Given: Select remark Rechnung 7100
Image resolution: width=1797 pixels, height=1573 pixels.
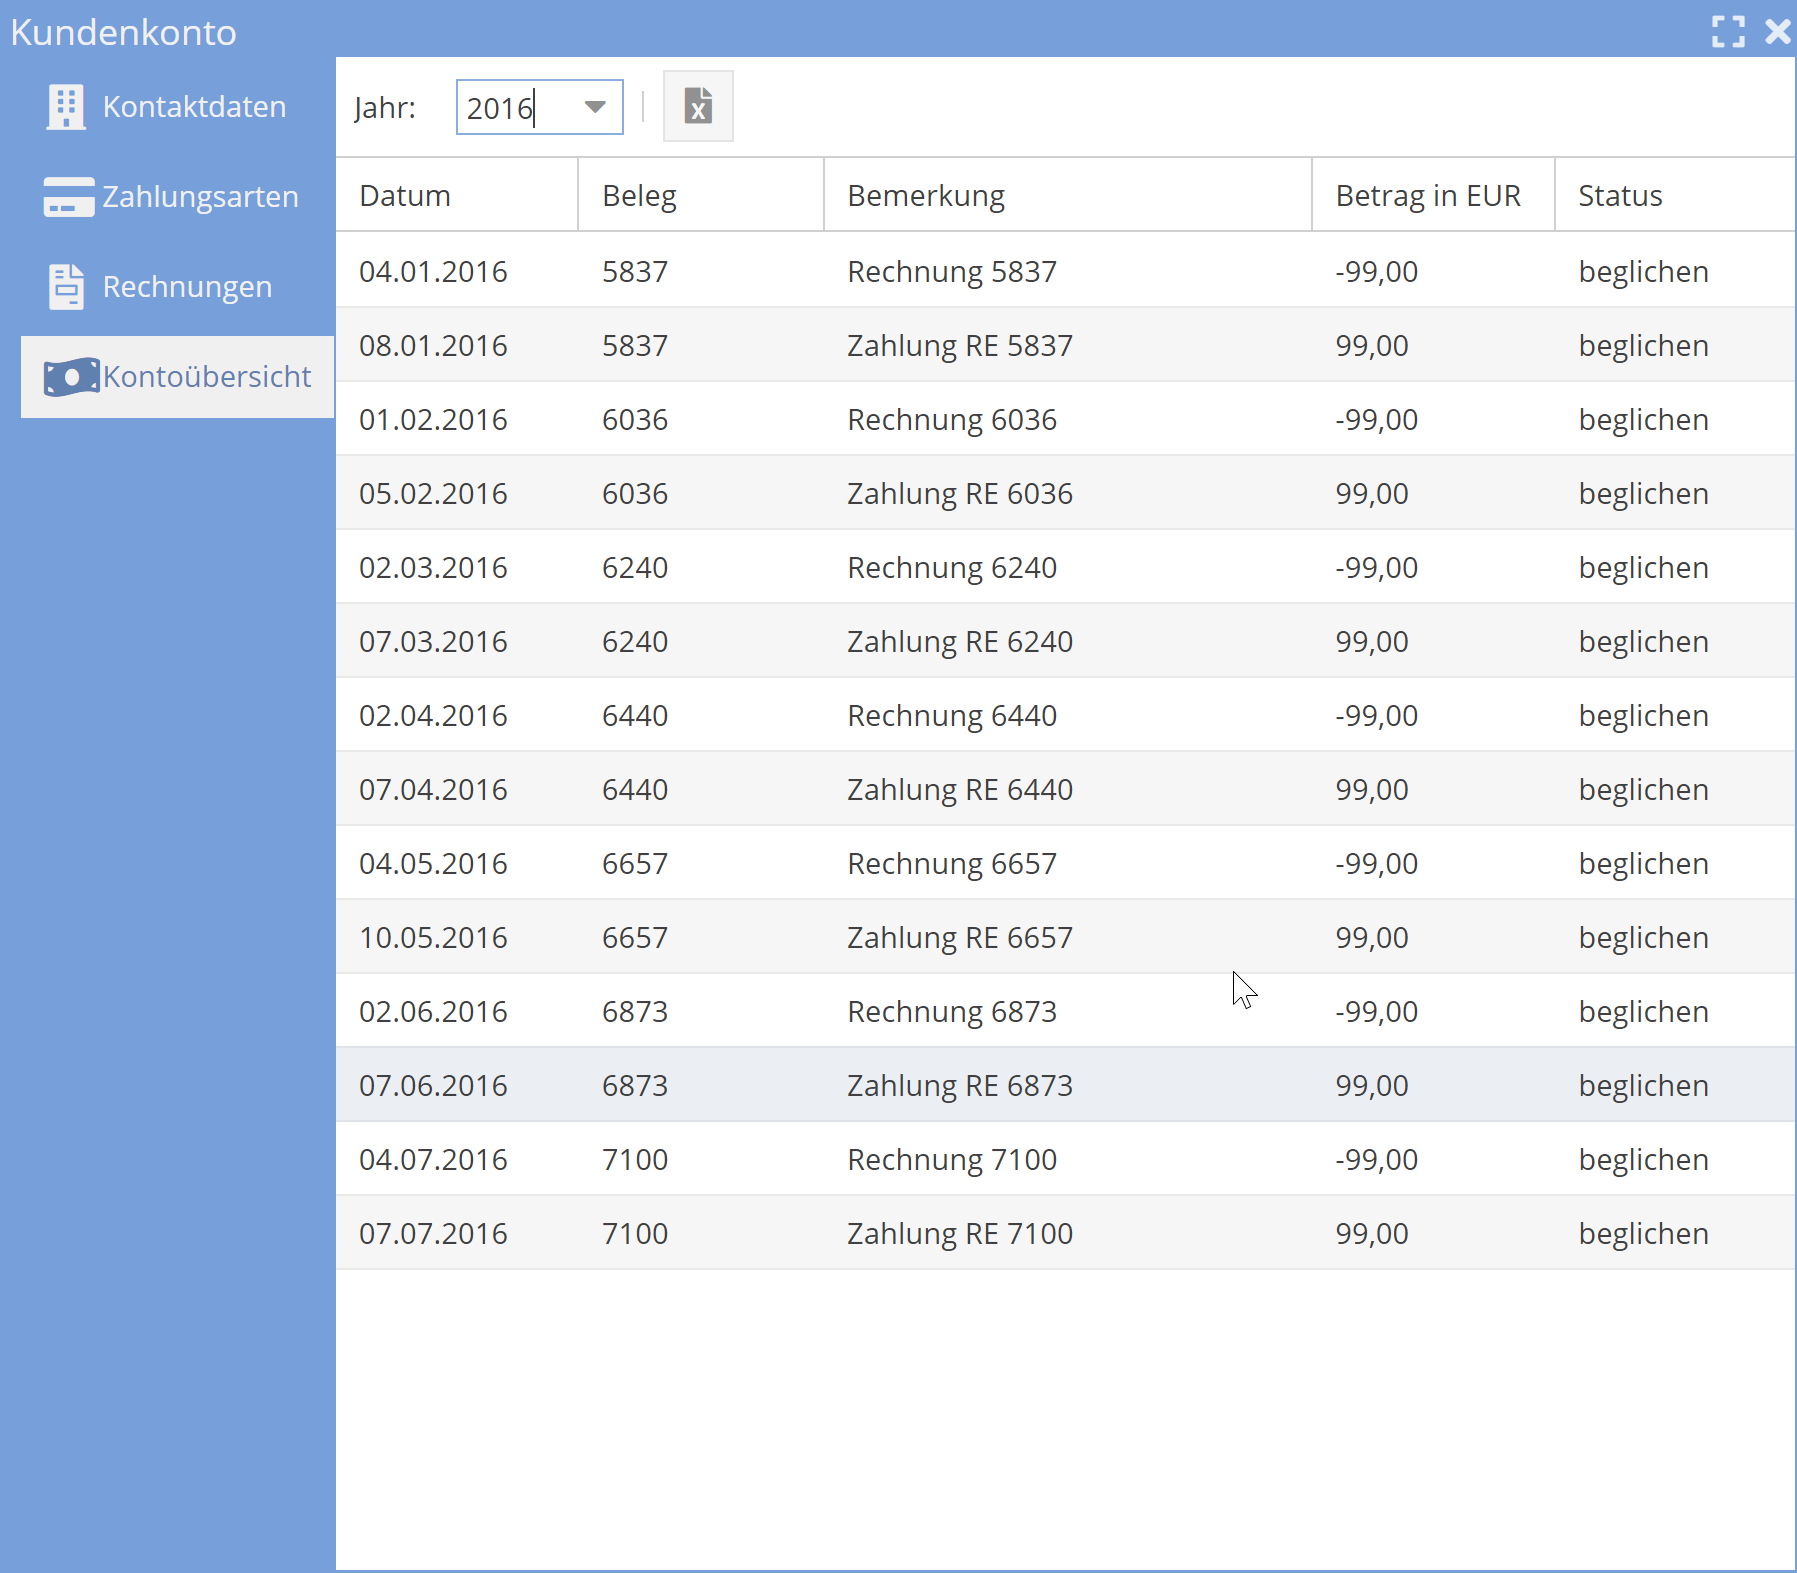Looking at the screenshot, I should [x=952, y=1160].
